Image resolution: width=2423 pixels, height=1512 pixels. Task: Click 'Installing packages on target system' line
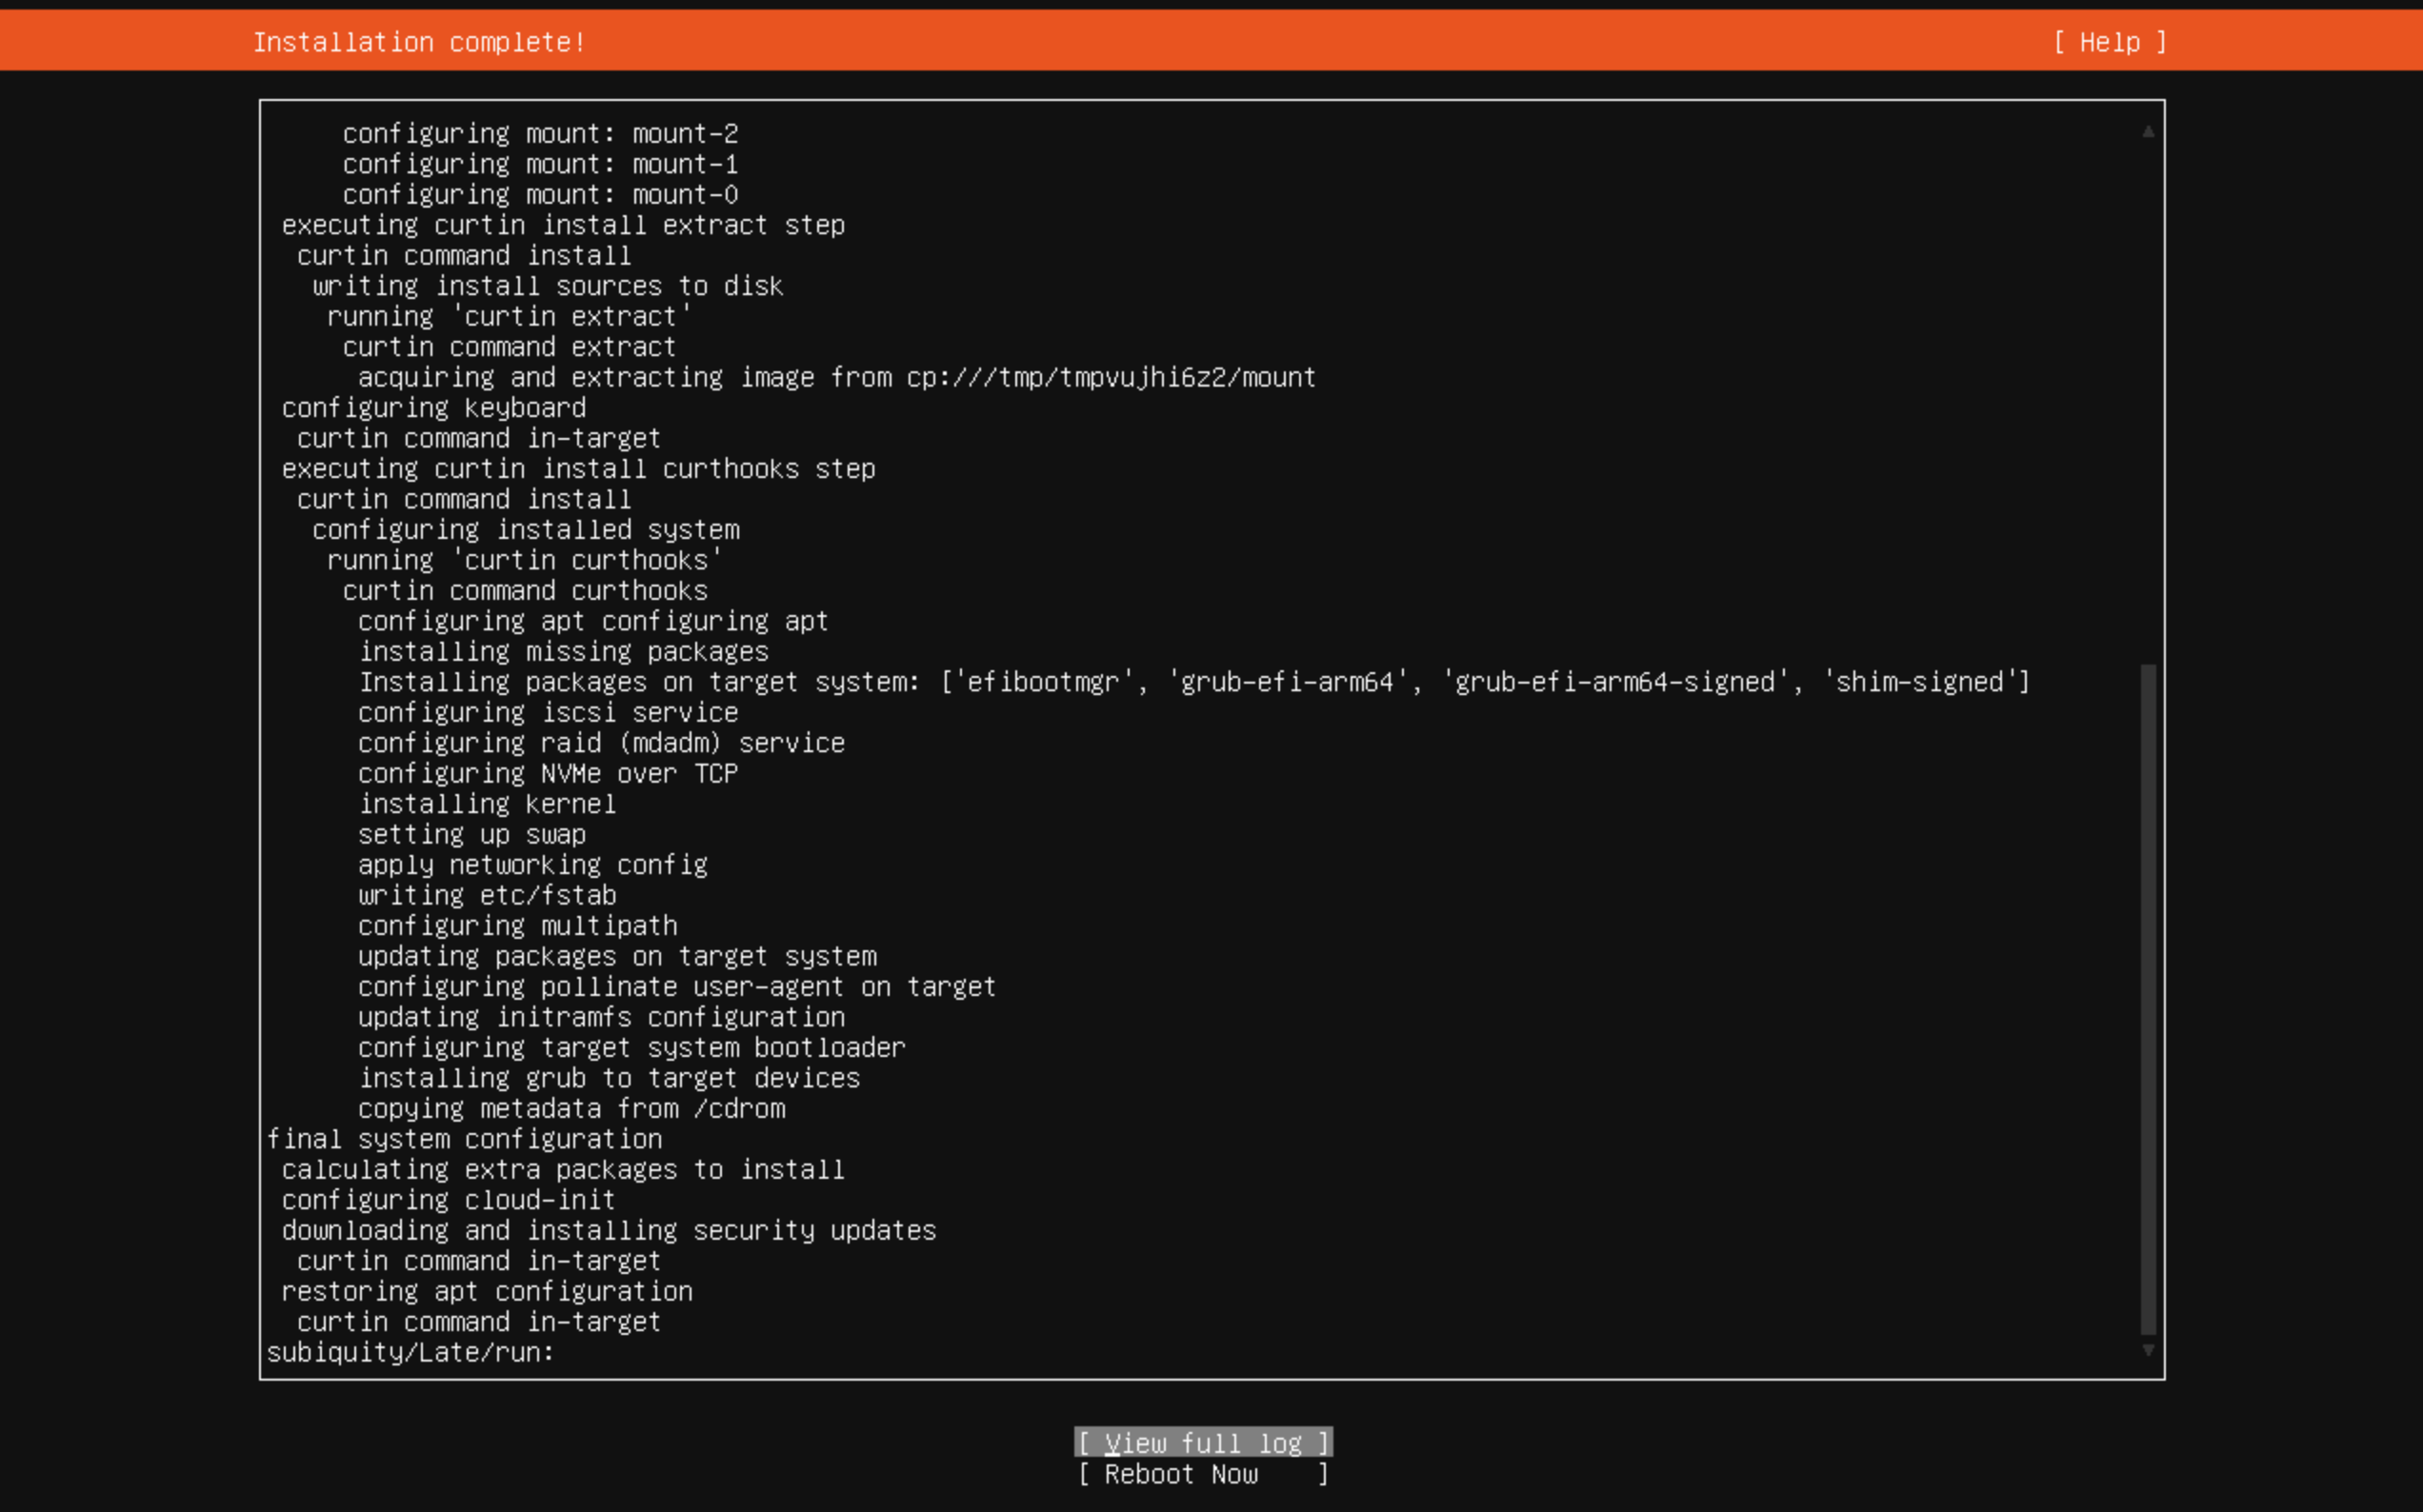(x=1194, y=682)
